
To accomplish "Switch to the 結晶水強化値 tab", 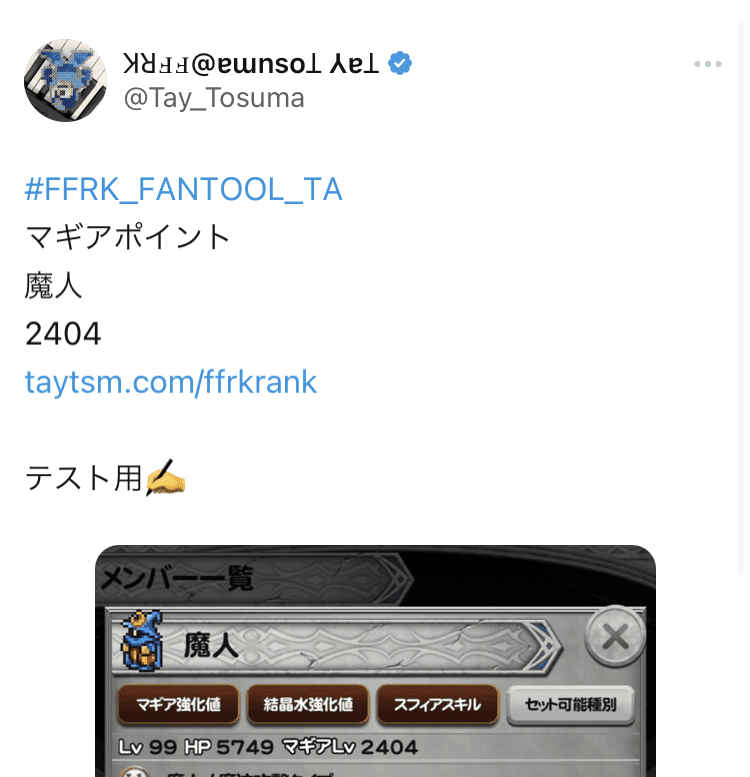I will pos(308,704).
